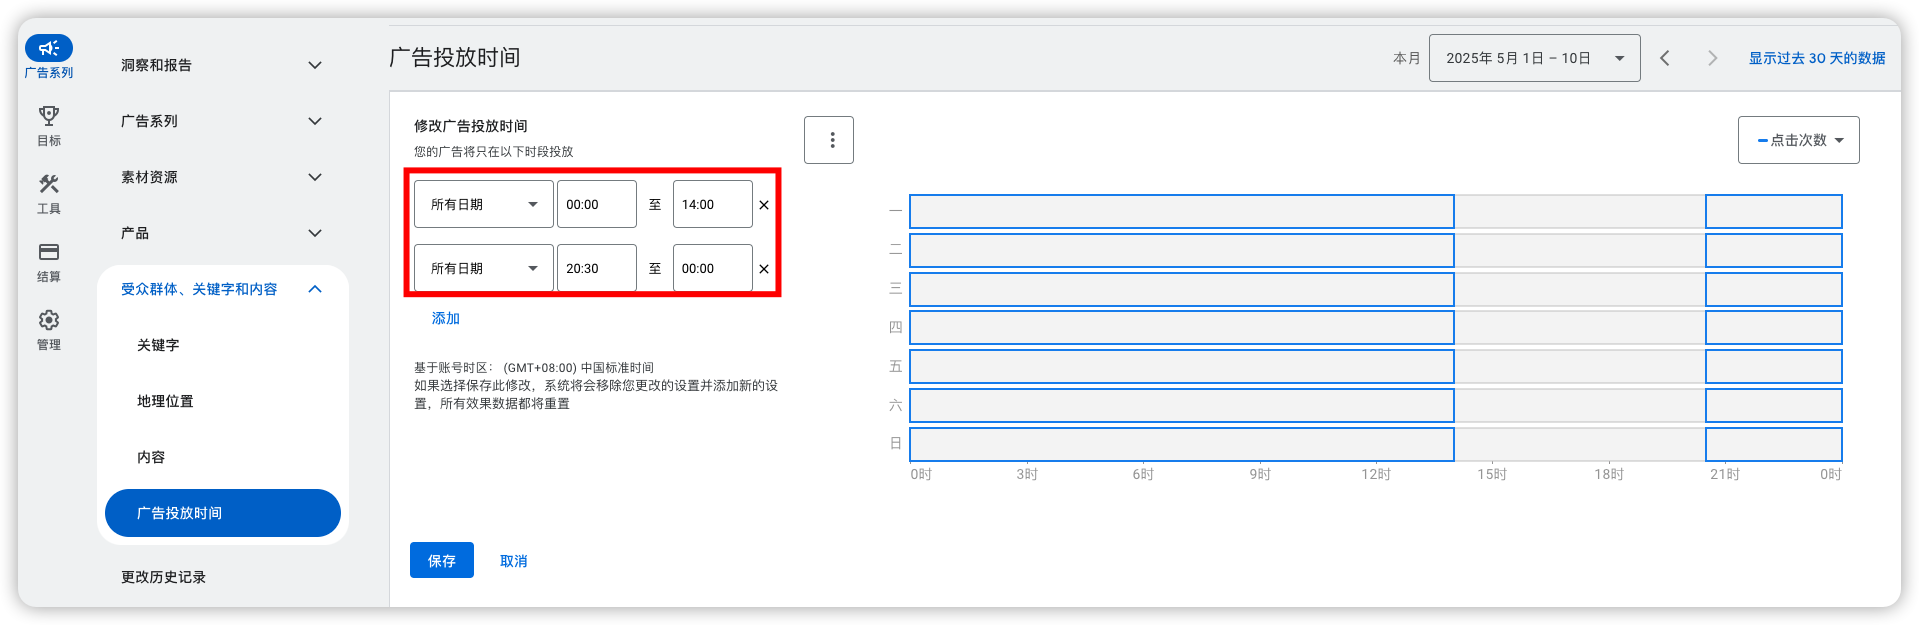This screenshot has width=1919, height=625.
Task: Remove the 00:00 to 14:00 schedule row
Action: pyautogui.click(x=764, y=205)
